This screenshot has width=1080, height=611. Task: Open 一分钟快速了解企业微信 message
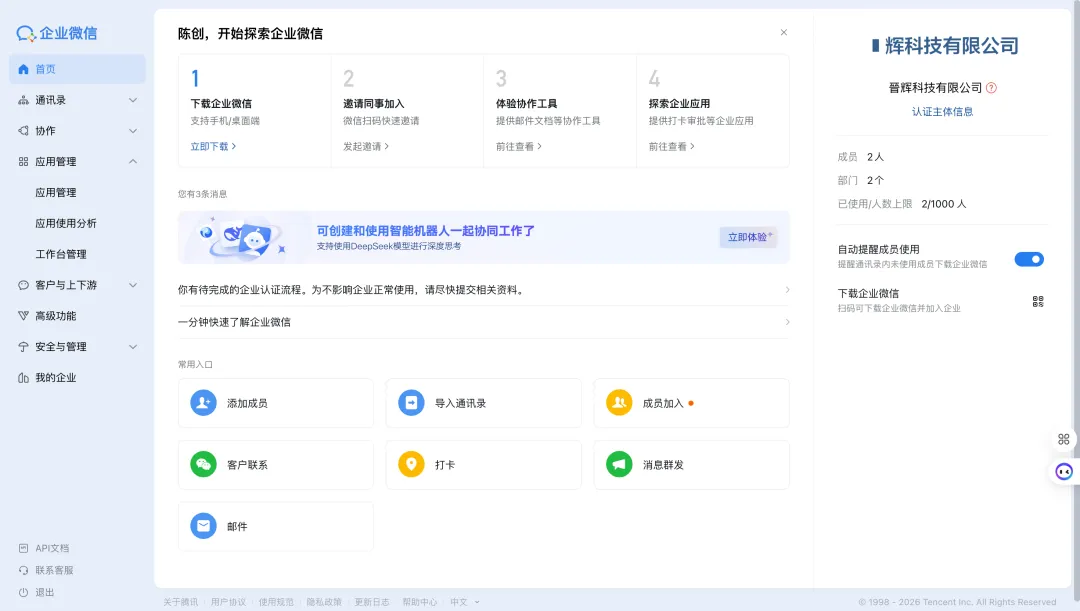[x=484, y=322]
